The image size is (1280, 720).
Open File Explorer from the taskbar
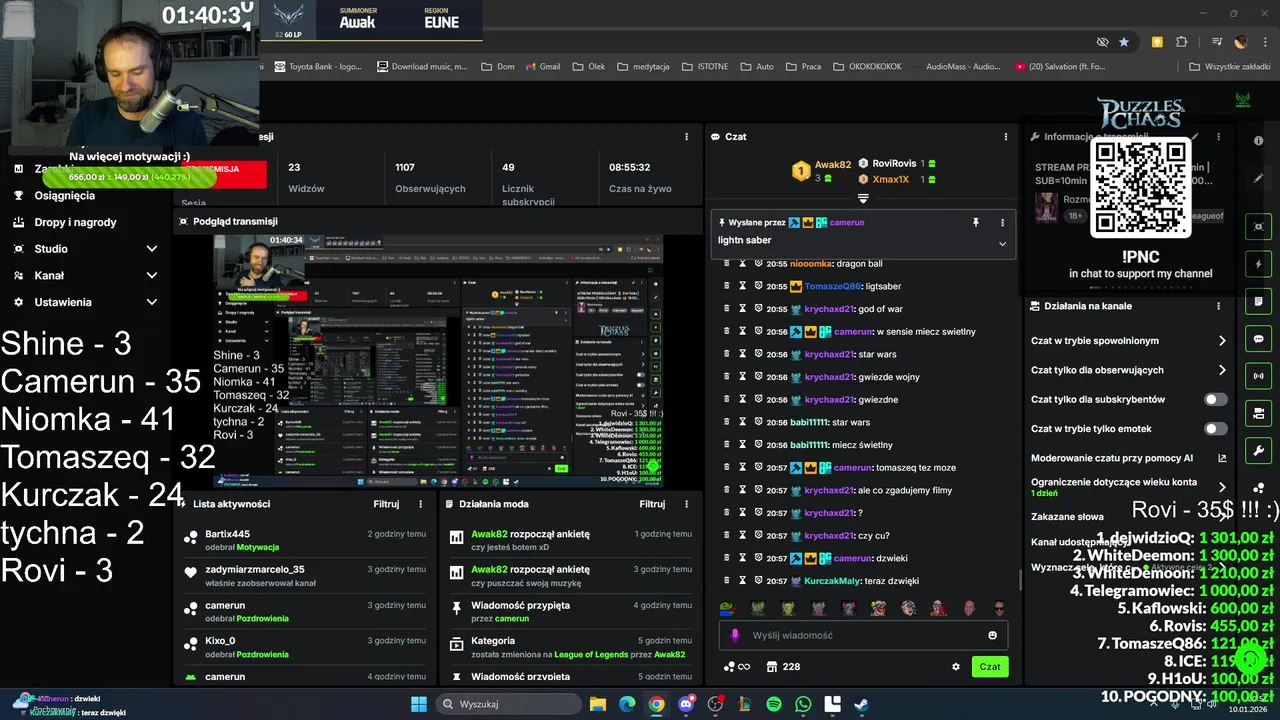point(597,704)
